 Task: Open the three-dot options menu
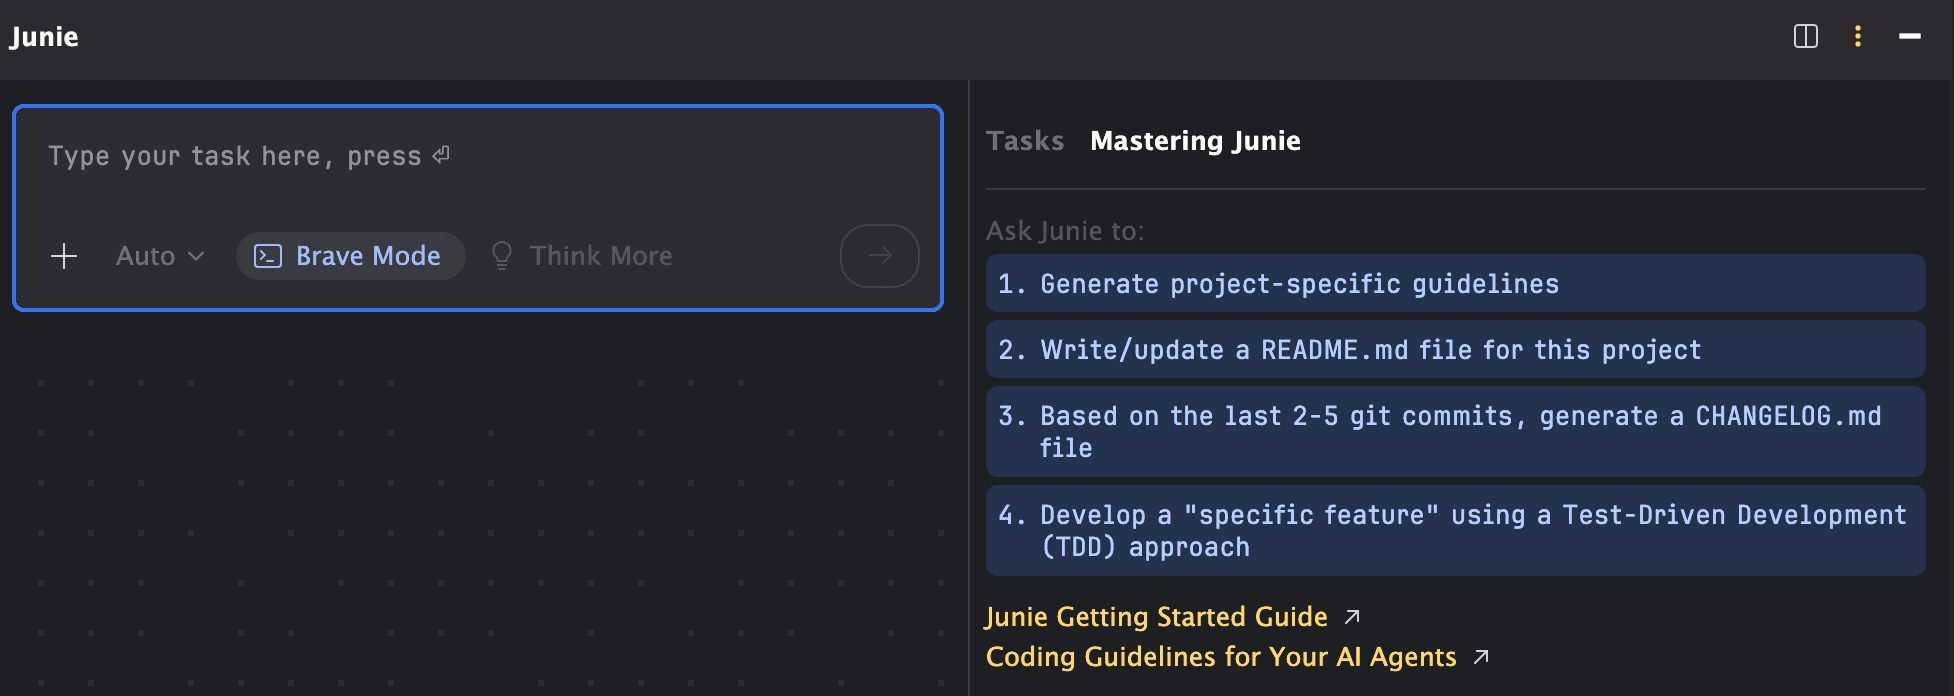pyautogui.click(x=1858, y=37)
